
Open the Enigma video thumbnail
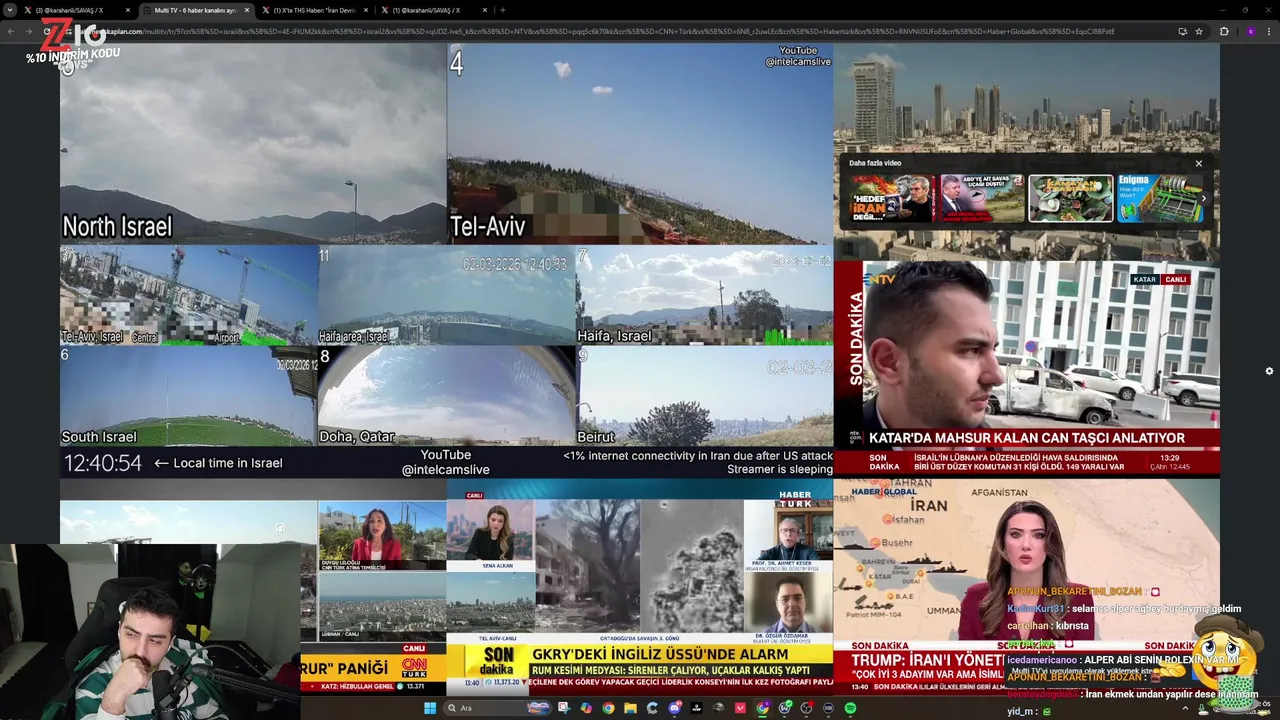1160,198
